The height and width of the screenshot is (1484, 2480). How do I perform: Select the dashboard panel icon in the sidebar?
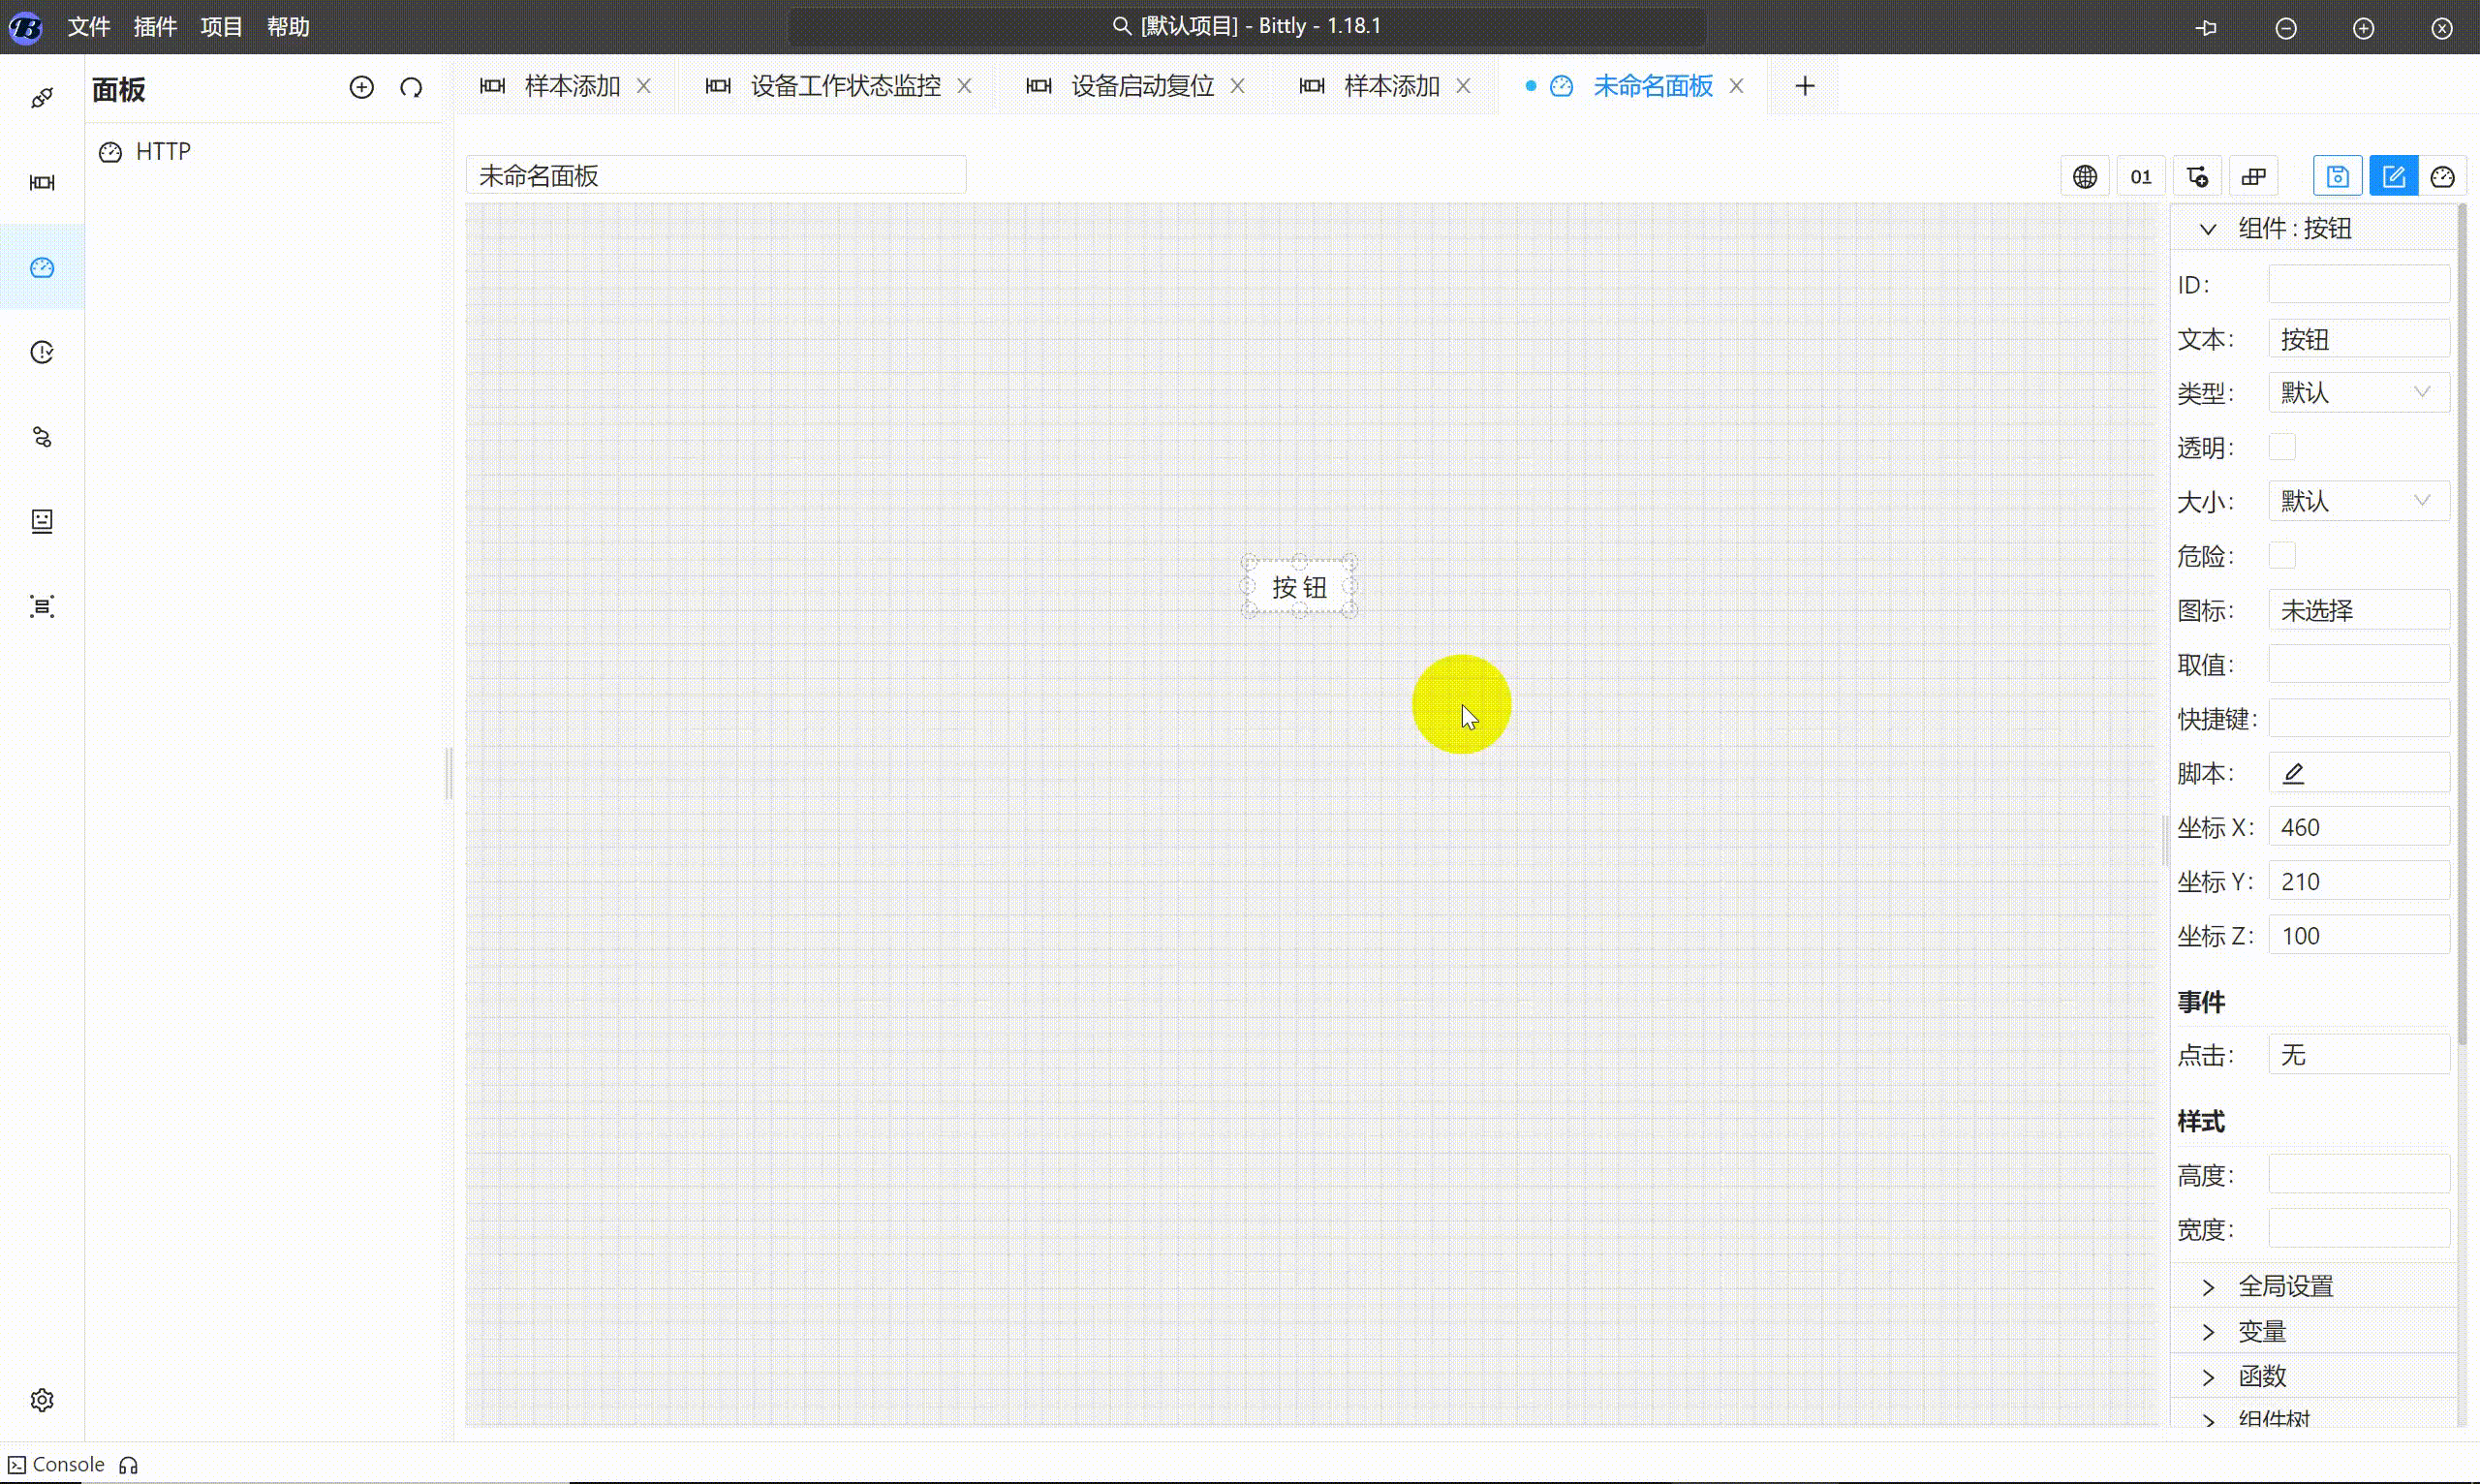coord(42,267)
